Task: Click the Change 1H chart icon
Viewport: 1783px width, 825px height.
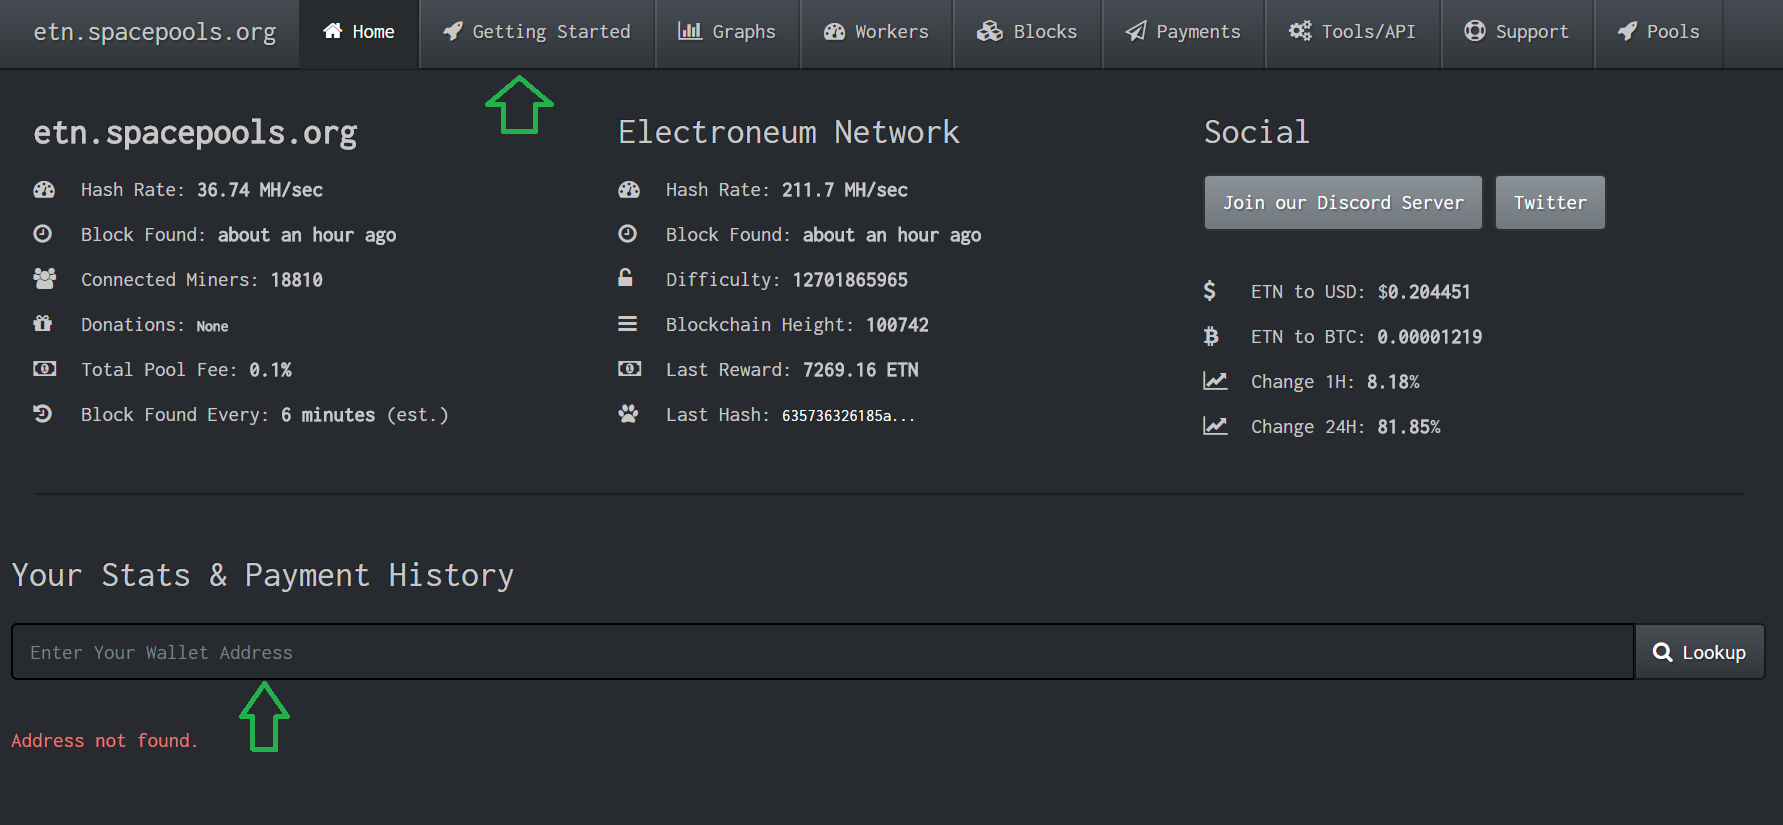Action: click(x=1215, y=381)
